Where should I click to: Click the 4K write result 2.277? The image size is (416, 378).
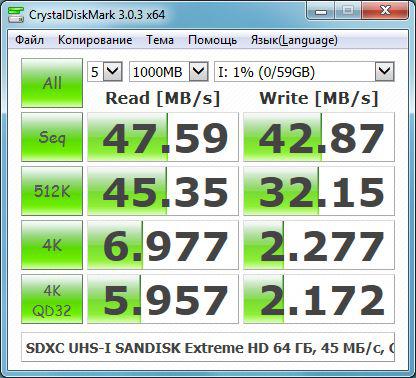(x=319, y=245)
